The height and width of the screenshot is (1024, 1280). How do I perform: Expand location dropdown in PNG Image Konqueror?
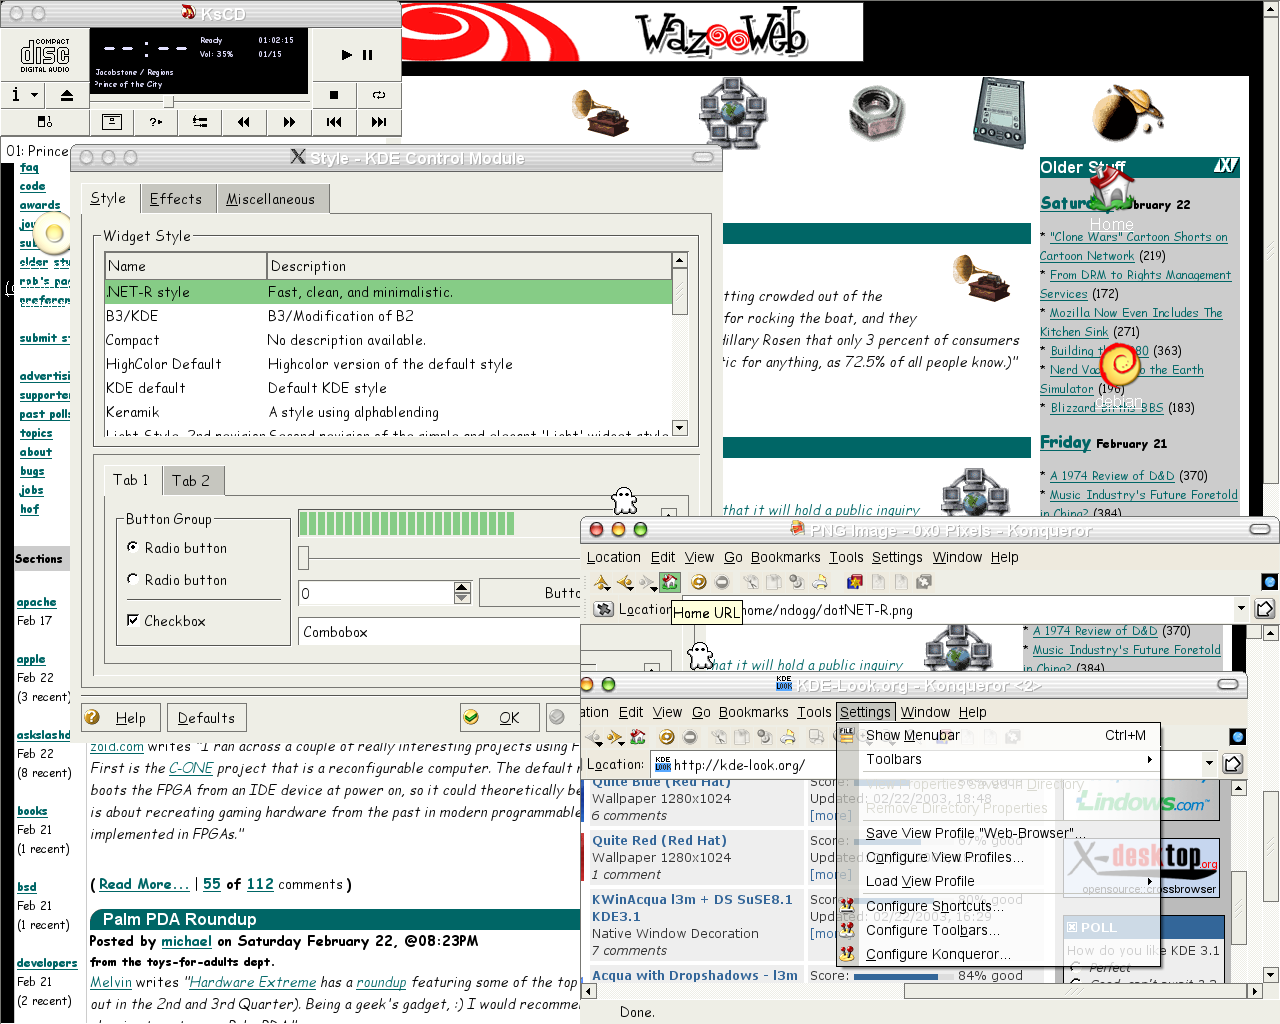tap(1241, 608)
